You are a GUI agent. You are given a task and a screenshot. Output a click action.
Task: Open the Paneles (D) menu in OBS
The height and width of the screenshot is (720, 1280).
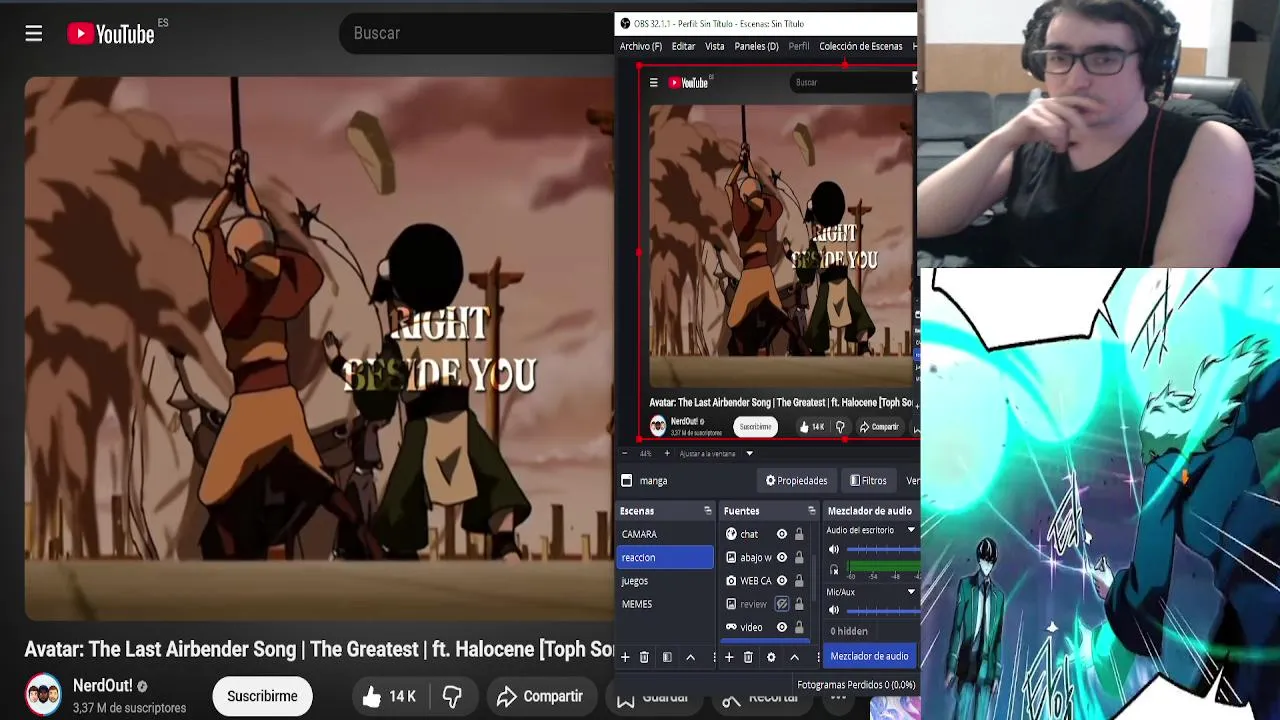[x=757, y=46]
